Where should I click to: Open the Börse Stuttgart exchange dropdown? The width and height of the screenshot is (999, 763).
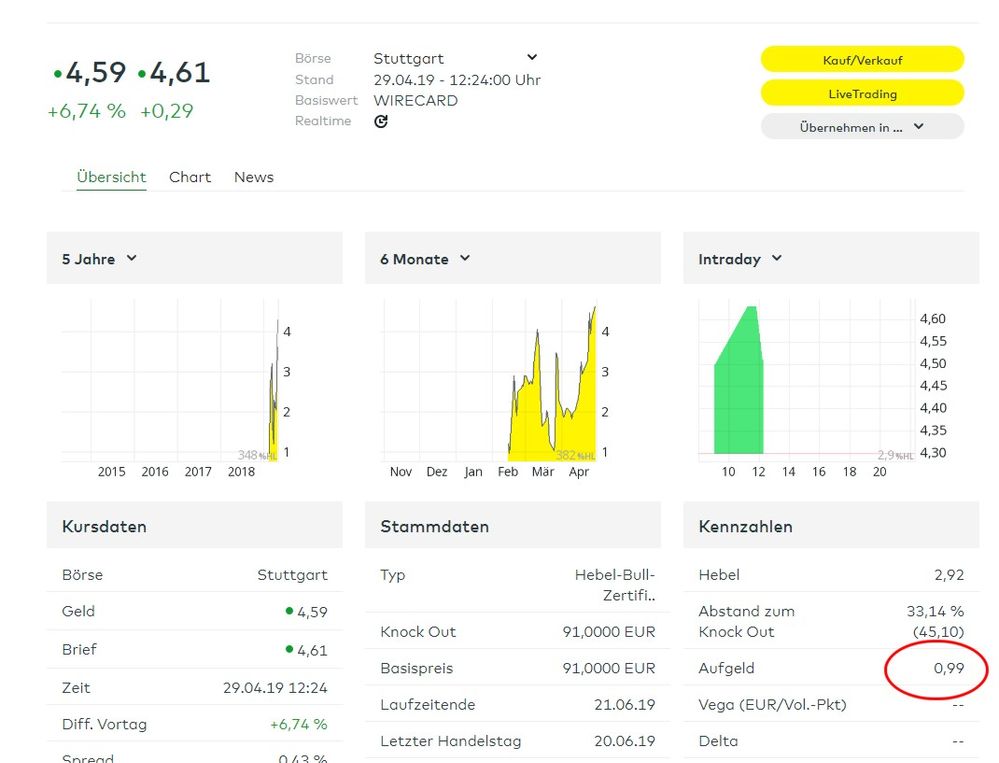point(532,58)
